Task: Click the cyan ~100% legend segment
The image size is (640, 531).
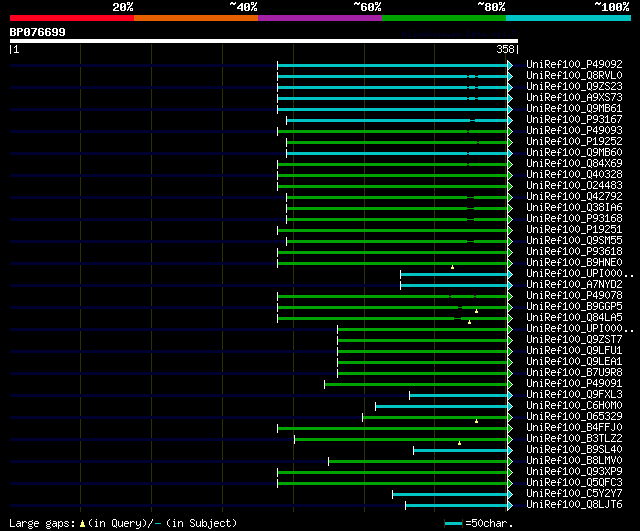Action: (568, 18)
